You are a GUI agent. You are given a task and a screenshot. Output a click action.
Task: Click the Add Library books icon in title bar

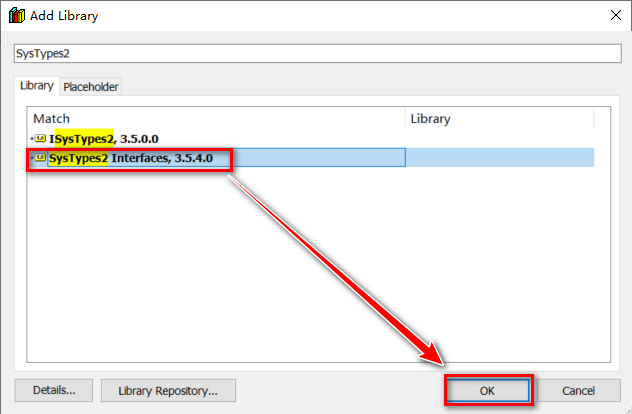[17, 15]
